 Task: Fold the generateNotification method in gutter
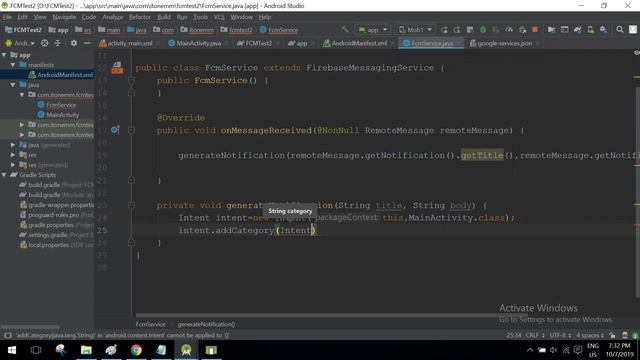click(131, 205)
